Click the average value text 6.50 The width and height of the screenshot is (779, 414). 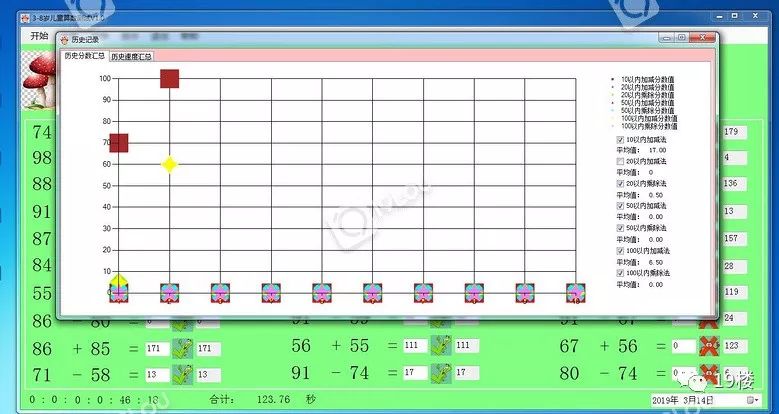pyautogui.click(x=656, y=262)
